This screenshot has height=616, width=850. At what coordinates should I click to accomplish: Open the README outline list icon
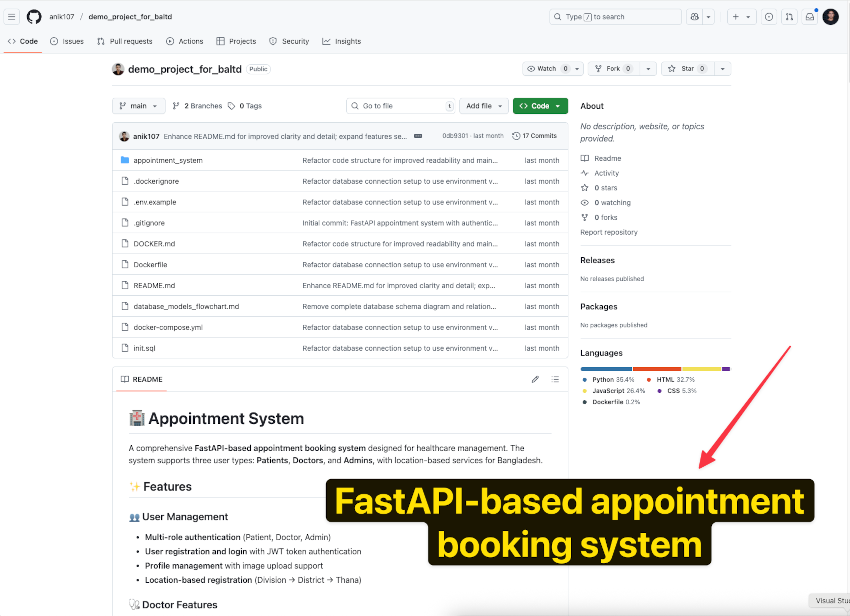tap(555, 380)
